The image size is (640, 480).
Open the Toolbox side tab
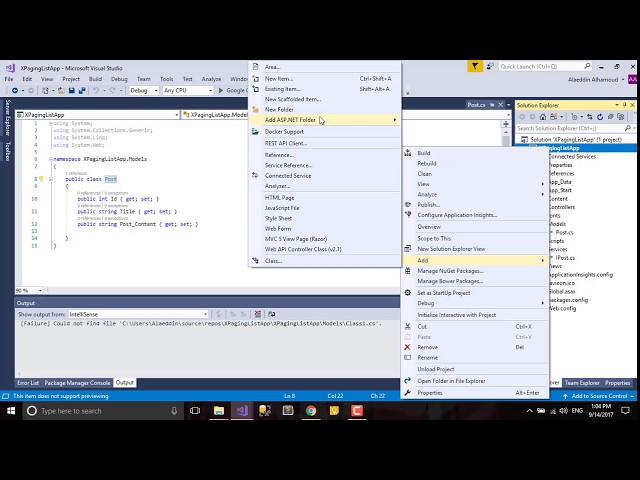pyautogui.click(x=7, y=151)
